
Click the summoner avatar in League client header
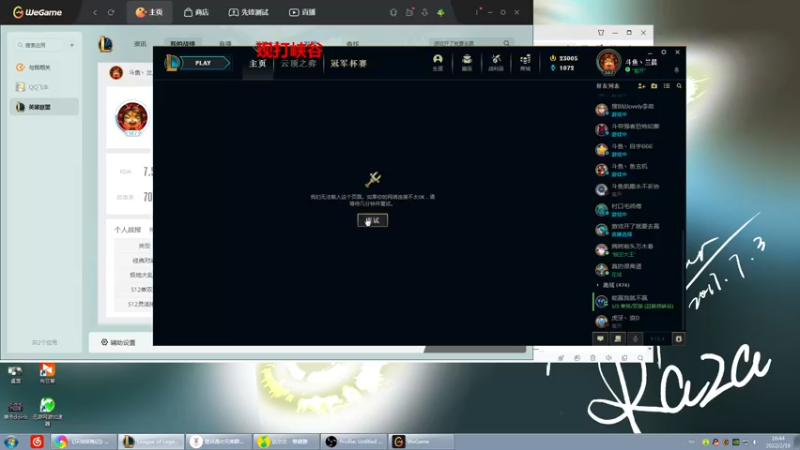[608, 62]
